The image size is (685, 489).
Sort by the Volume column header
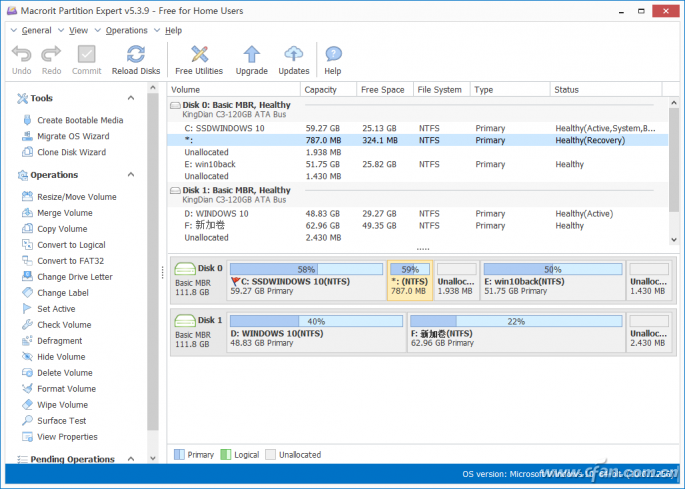pyautogui.click(x=234, y=90)
